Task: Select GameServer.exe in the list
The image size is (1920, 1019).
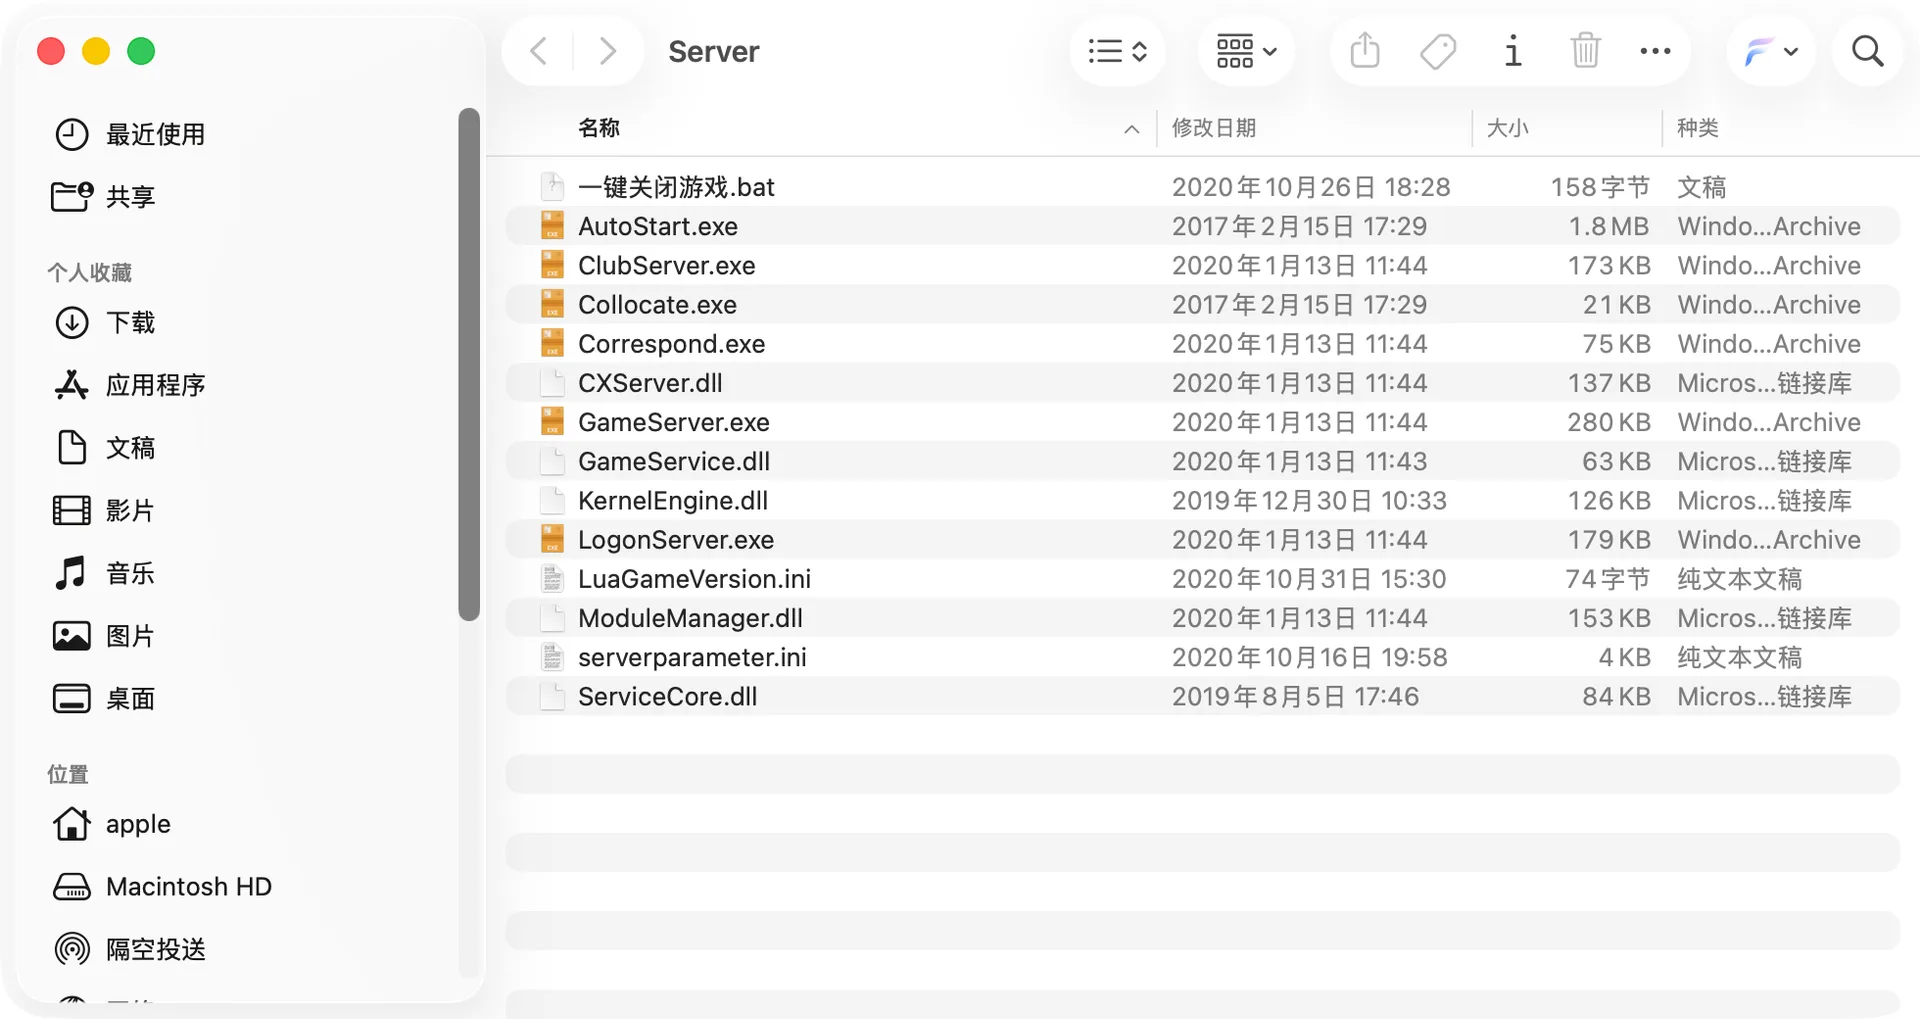Action: [x=1202, y=422]
